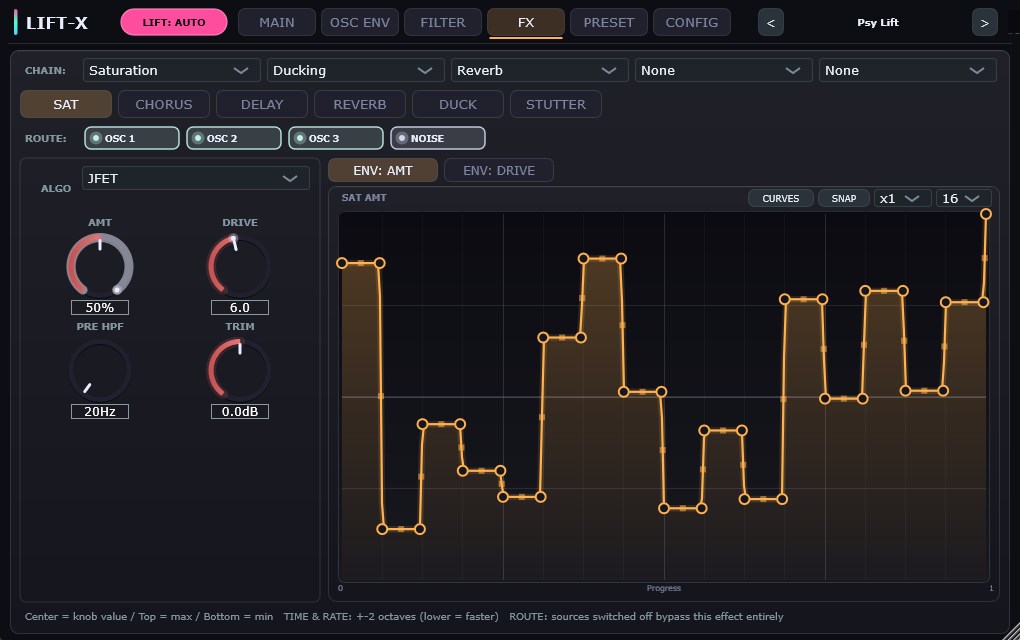Click the 50% AMT value field
The height and width of the screenshot is (640, 1020).
[x=100, y=307]
